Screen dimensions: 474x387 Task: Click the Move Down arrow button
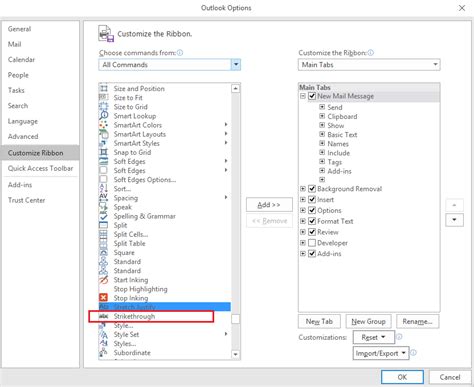click(454, 220)
